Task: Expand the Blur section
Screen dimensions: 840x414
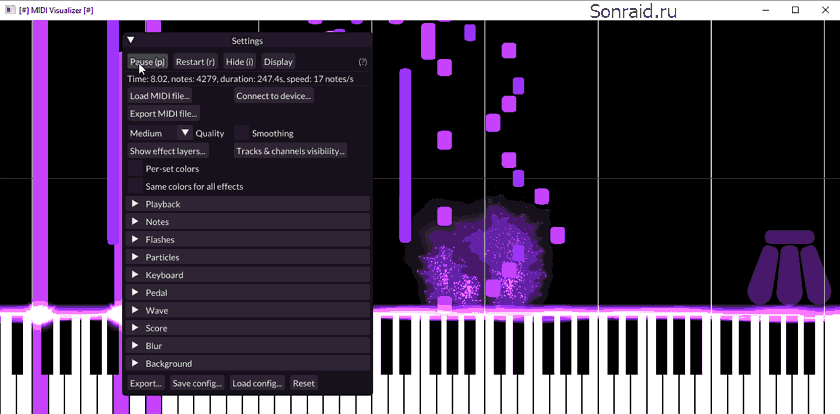Action: 248,345
